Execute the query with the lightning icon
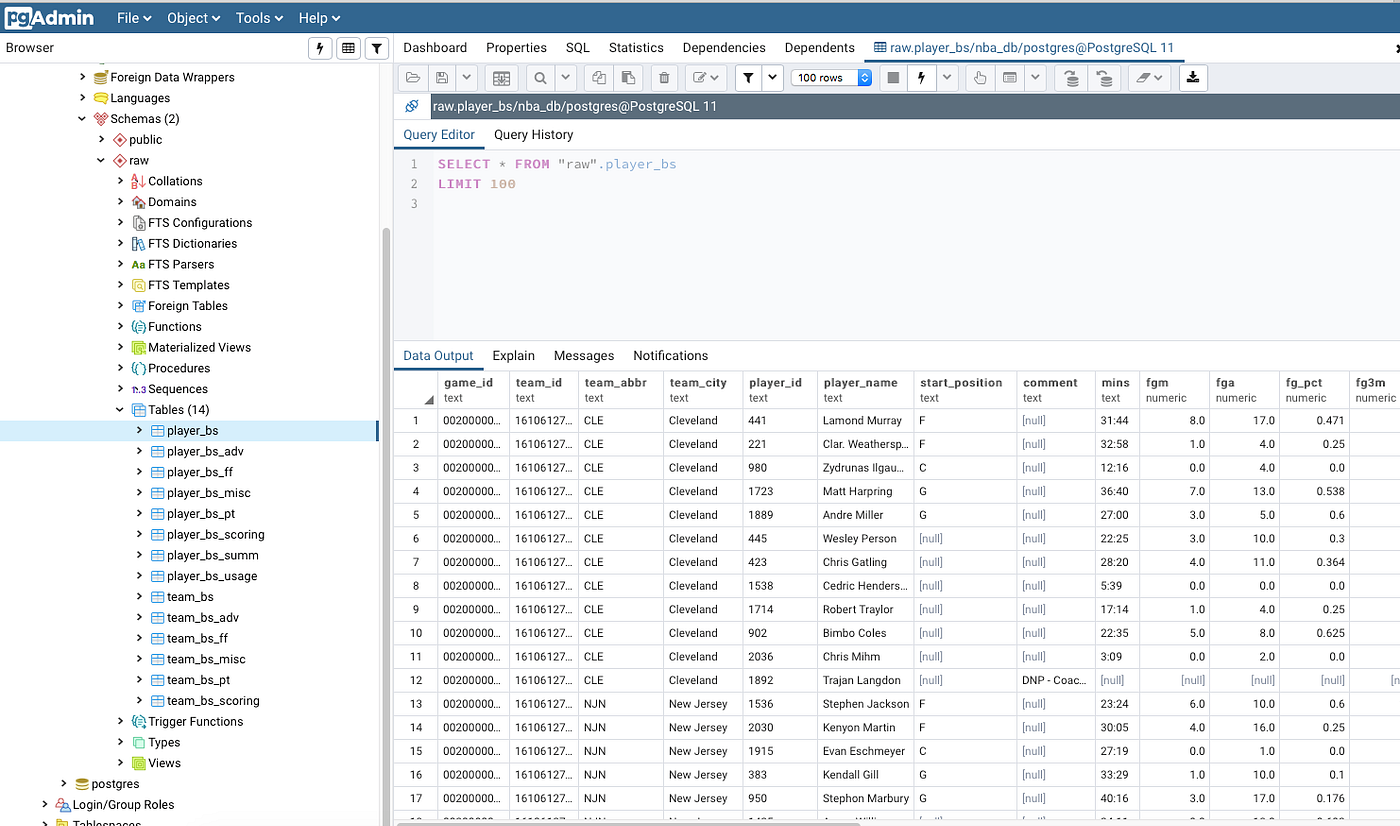Image resolution: width=1400 pixels, height=826 pixels. click(x=921, y=78)
